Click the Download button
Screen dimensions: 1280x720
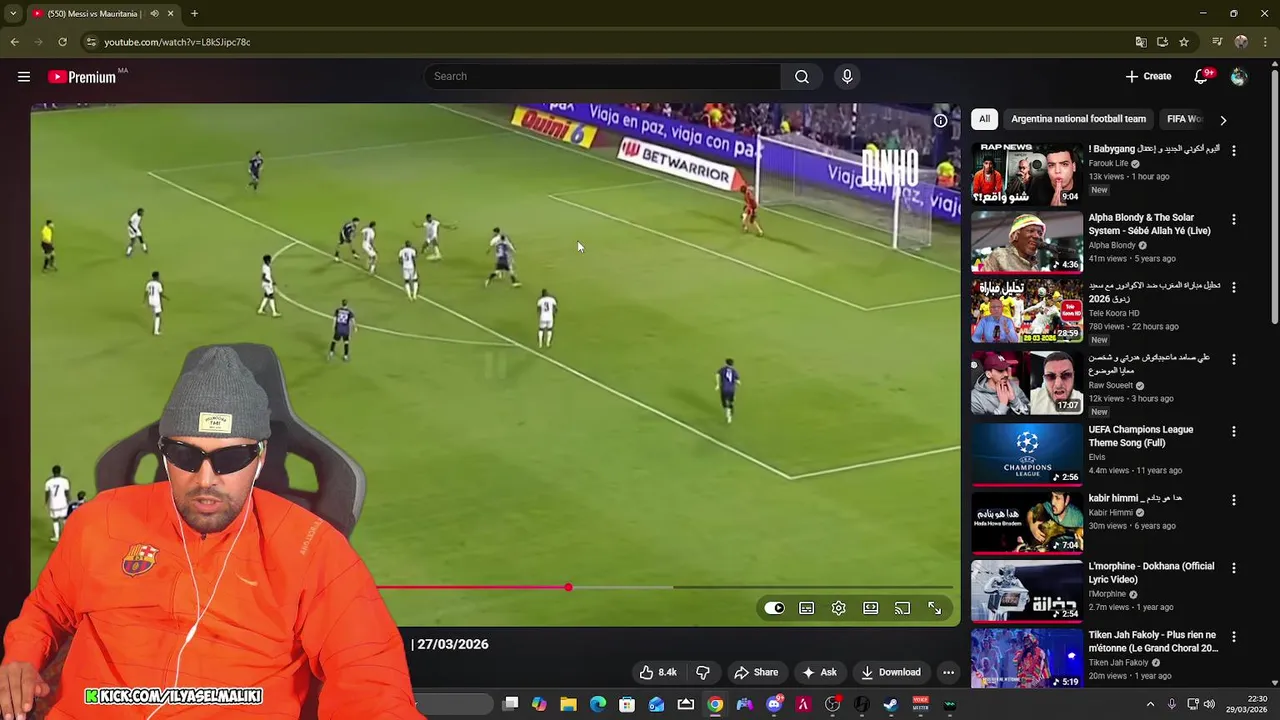pyautogui.click(x=891, y=672)
